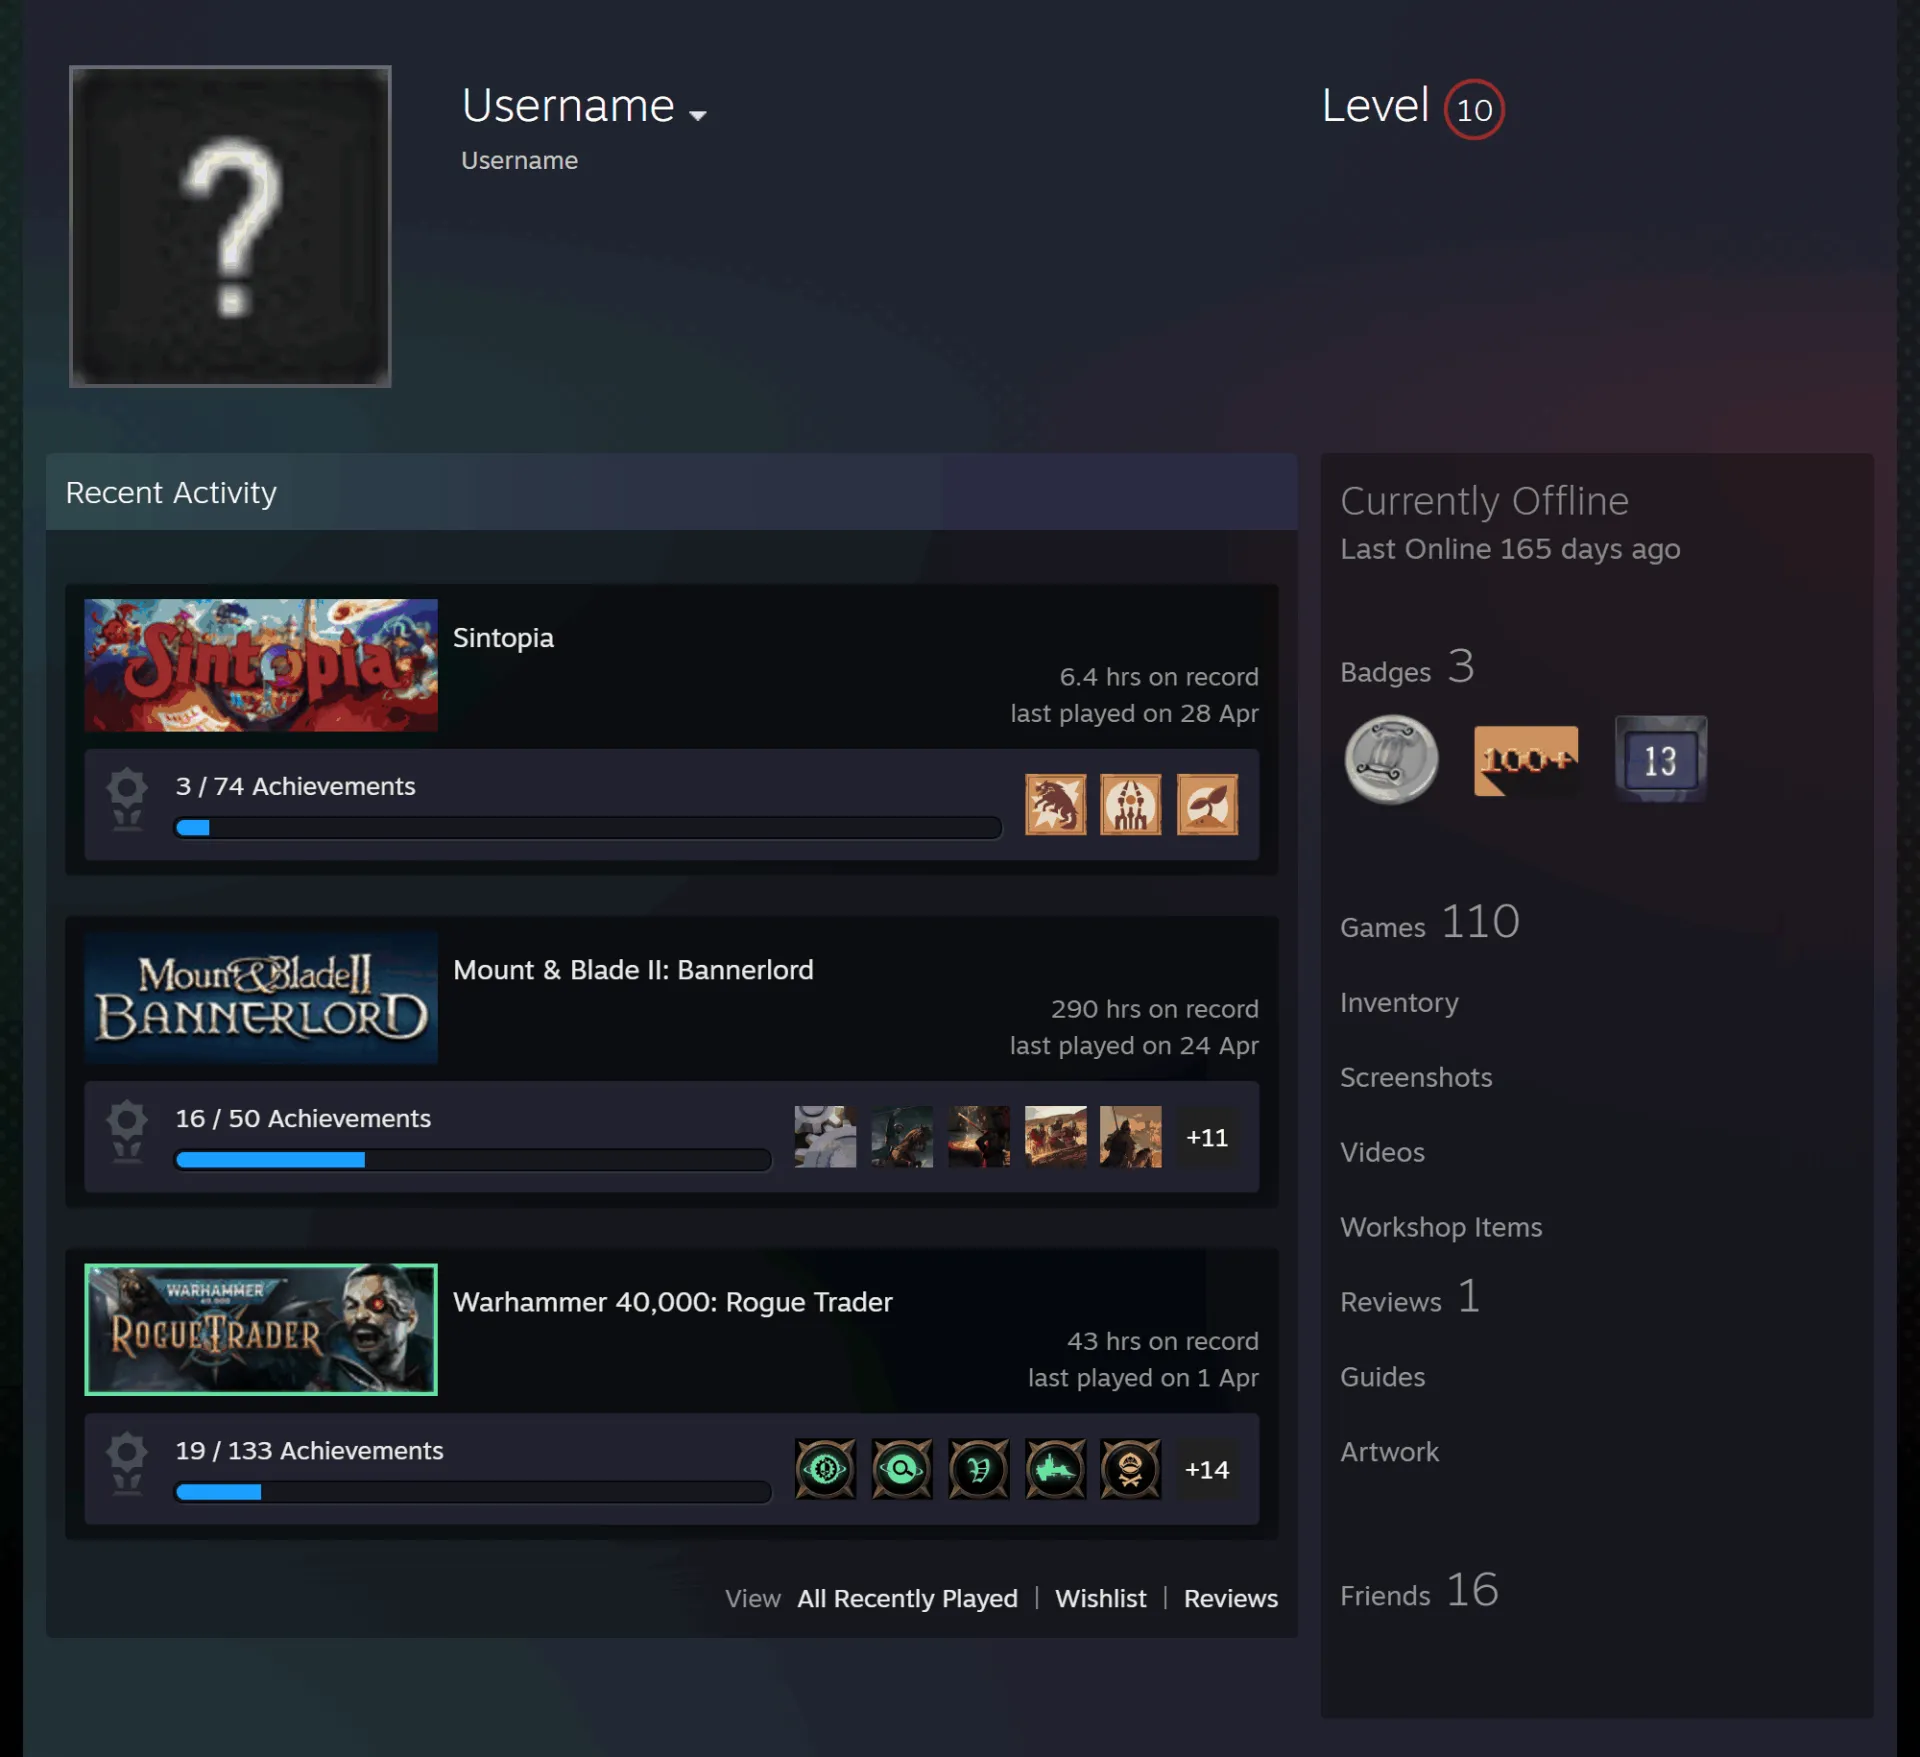Viewport: 1920px width, 1757px height.
Task: Click the Level 10 badge circle
Action: click(x=1474, y=109)
